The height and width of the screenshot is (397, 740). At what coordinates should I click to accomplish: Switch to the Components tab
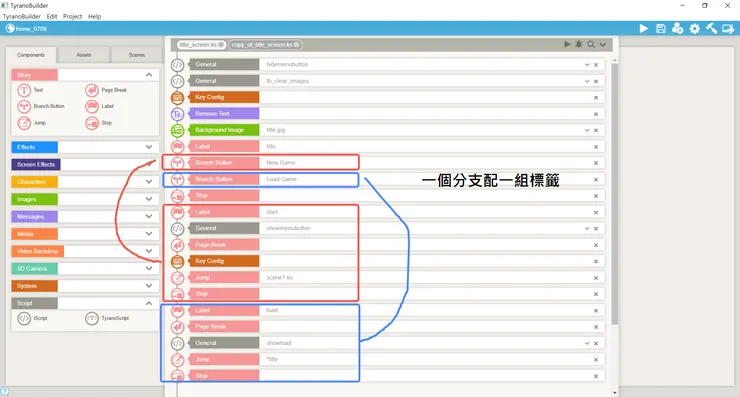pos(31,55)
